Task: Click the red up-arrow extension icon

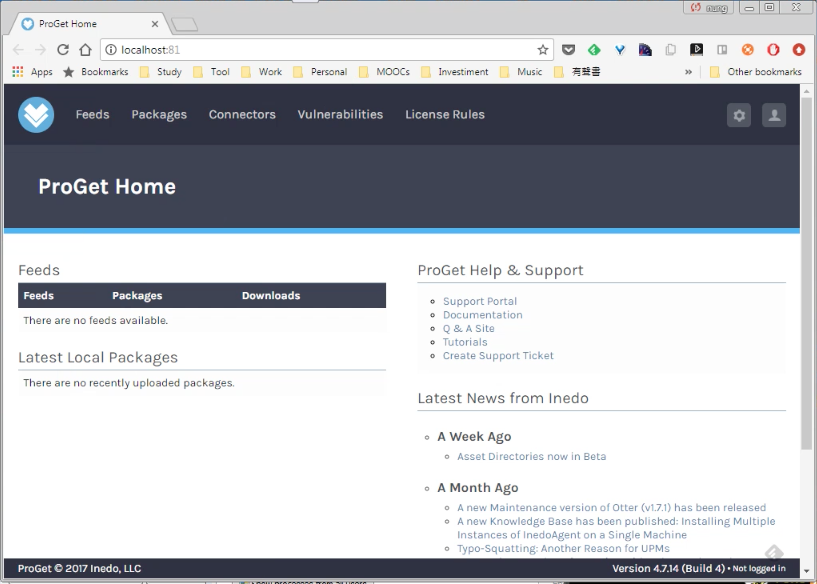Action: coord(799,50)
